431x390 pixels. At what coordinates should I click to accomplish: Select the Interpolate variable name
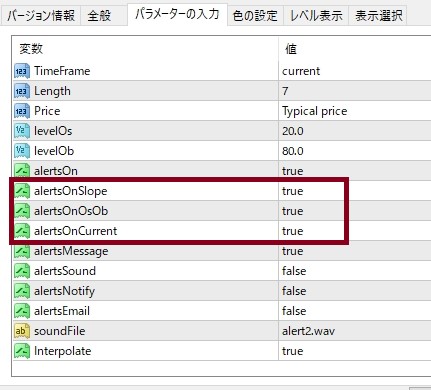62,351
